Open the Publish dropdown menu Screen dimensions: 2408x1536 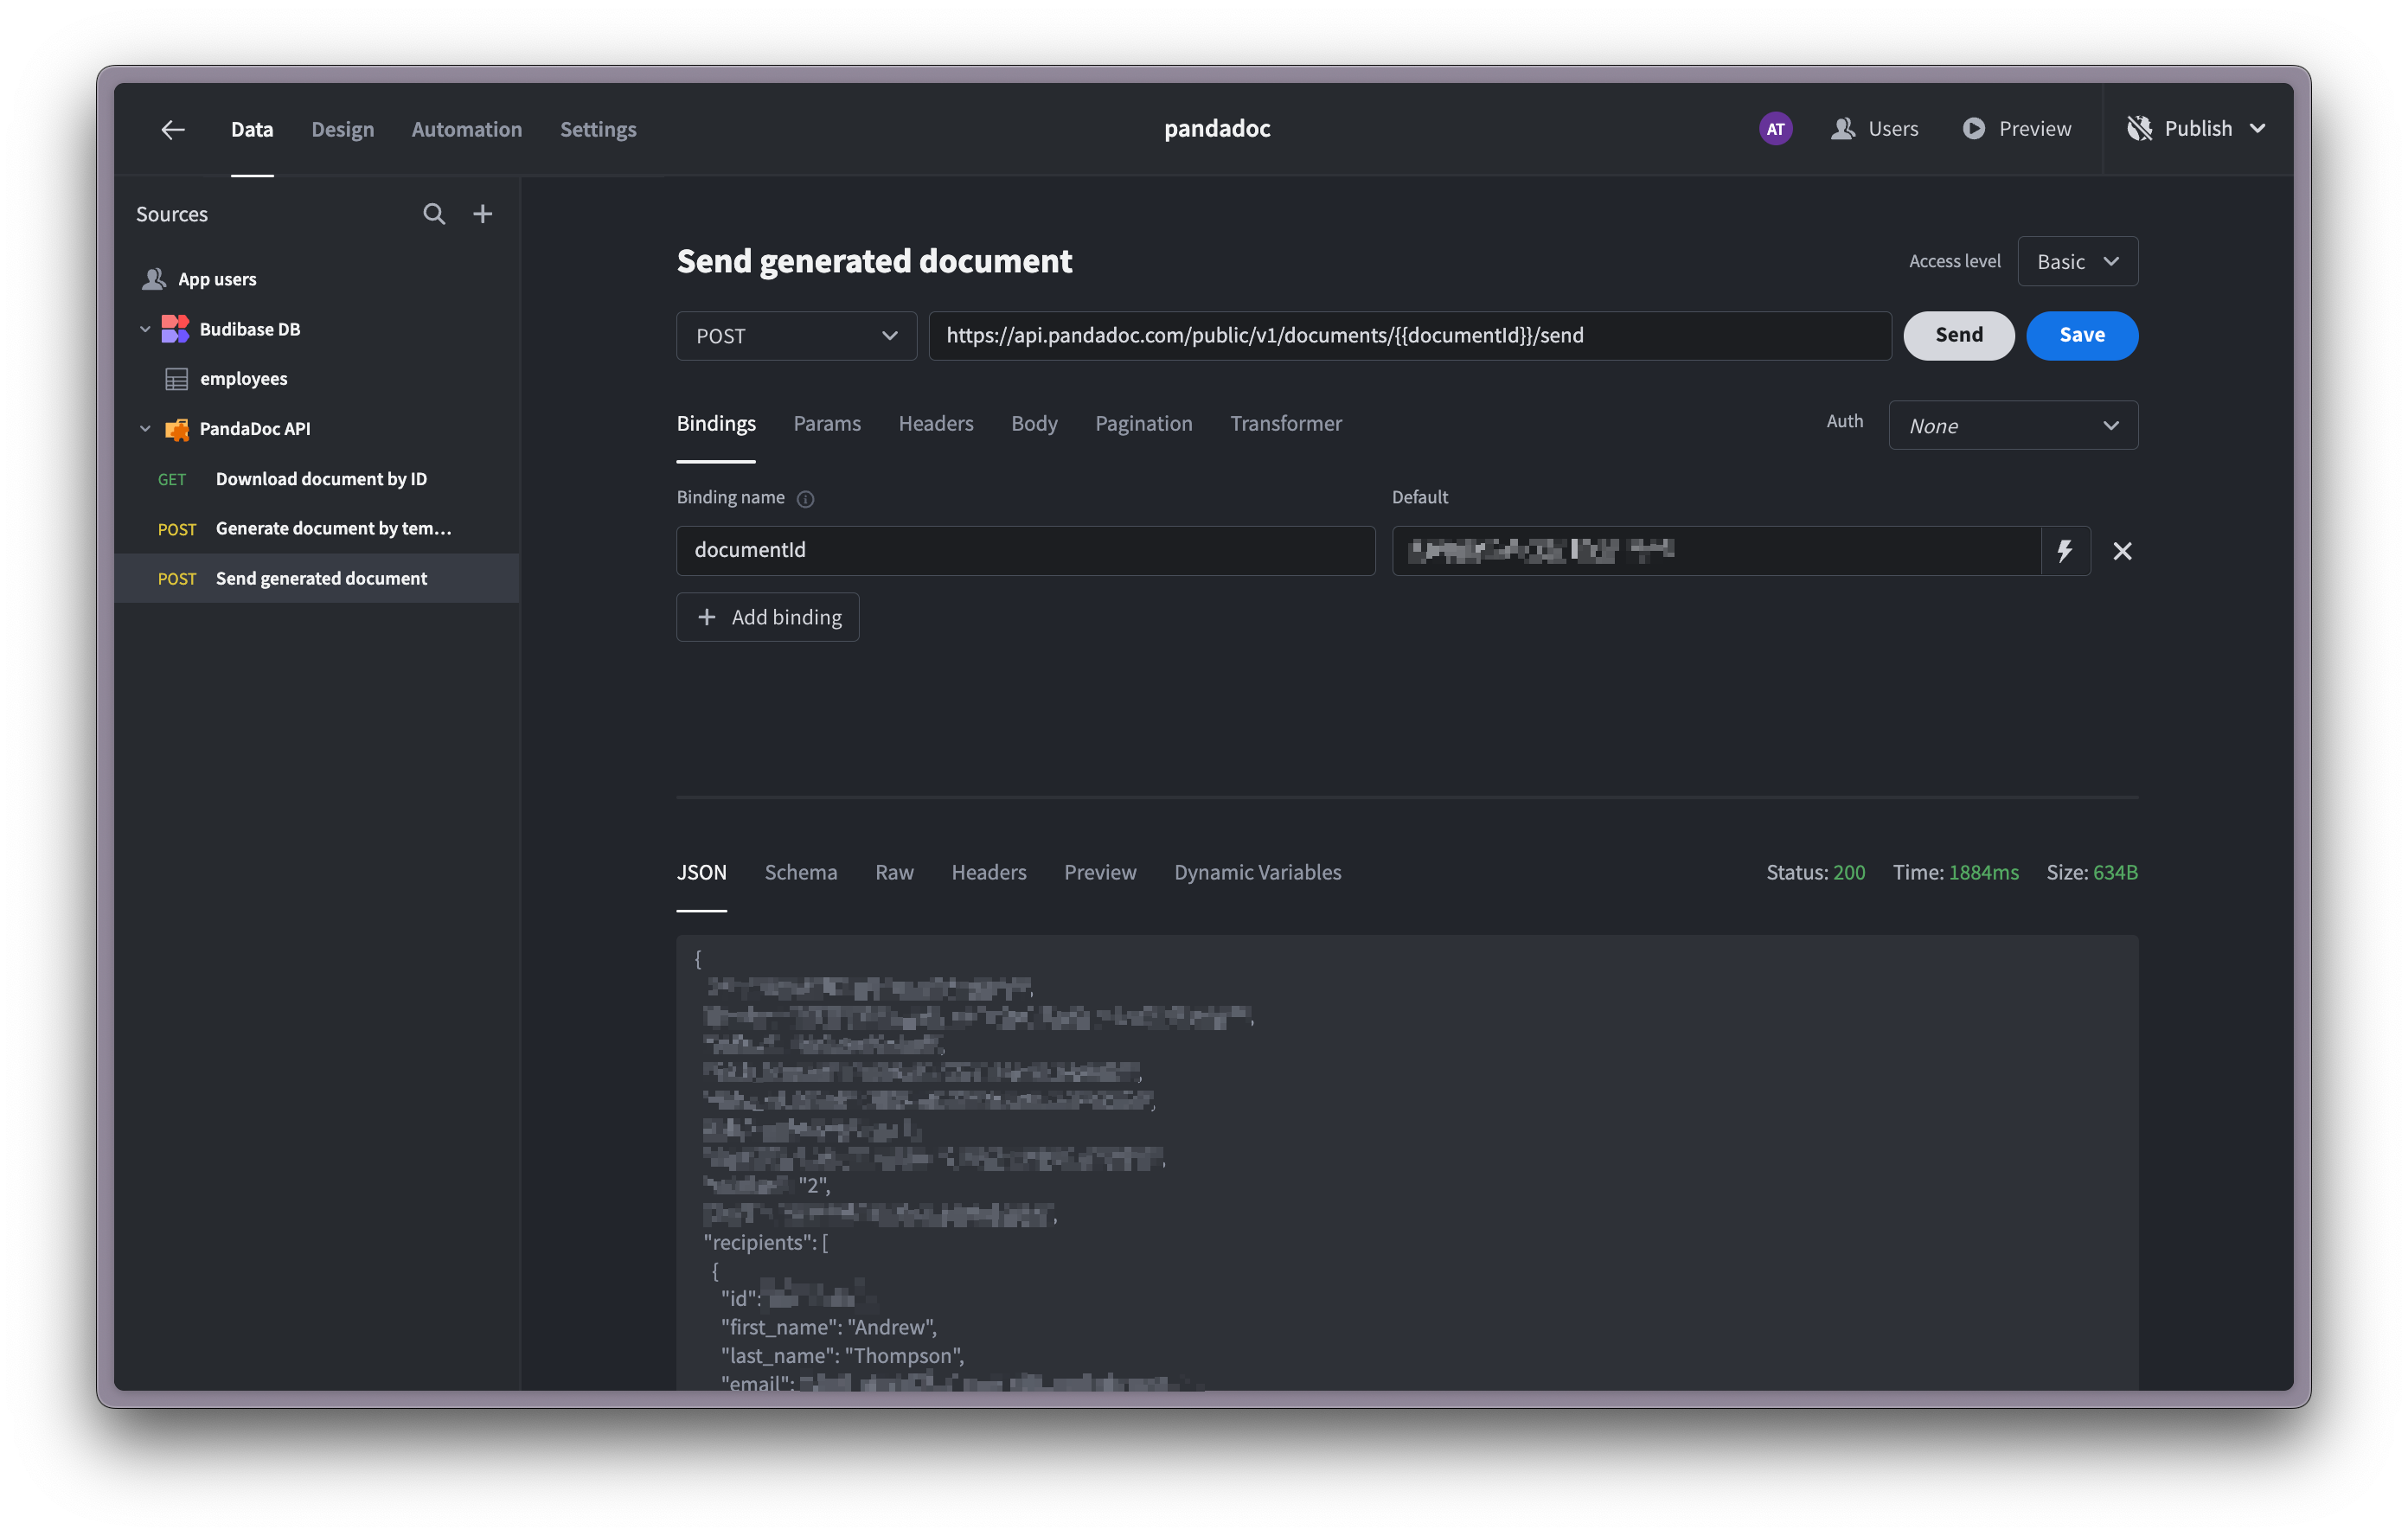pos(2257,129)
